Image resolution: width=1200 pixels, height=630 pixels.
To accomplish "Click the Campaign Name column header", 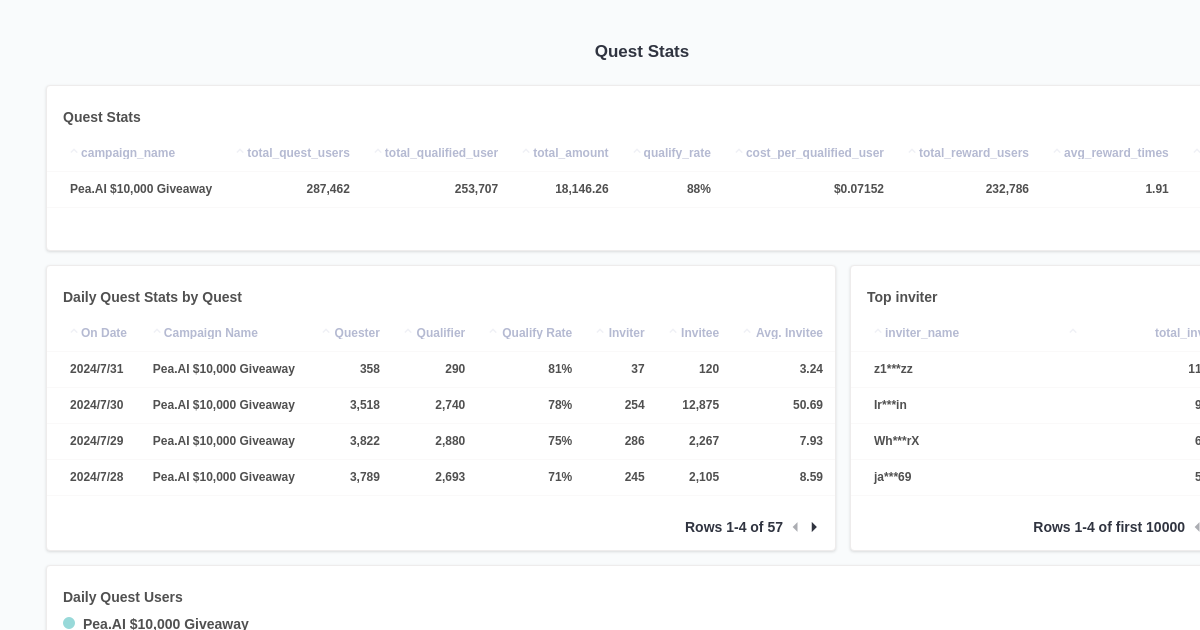I will (210, 333).
